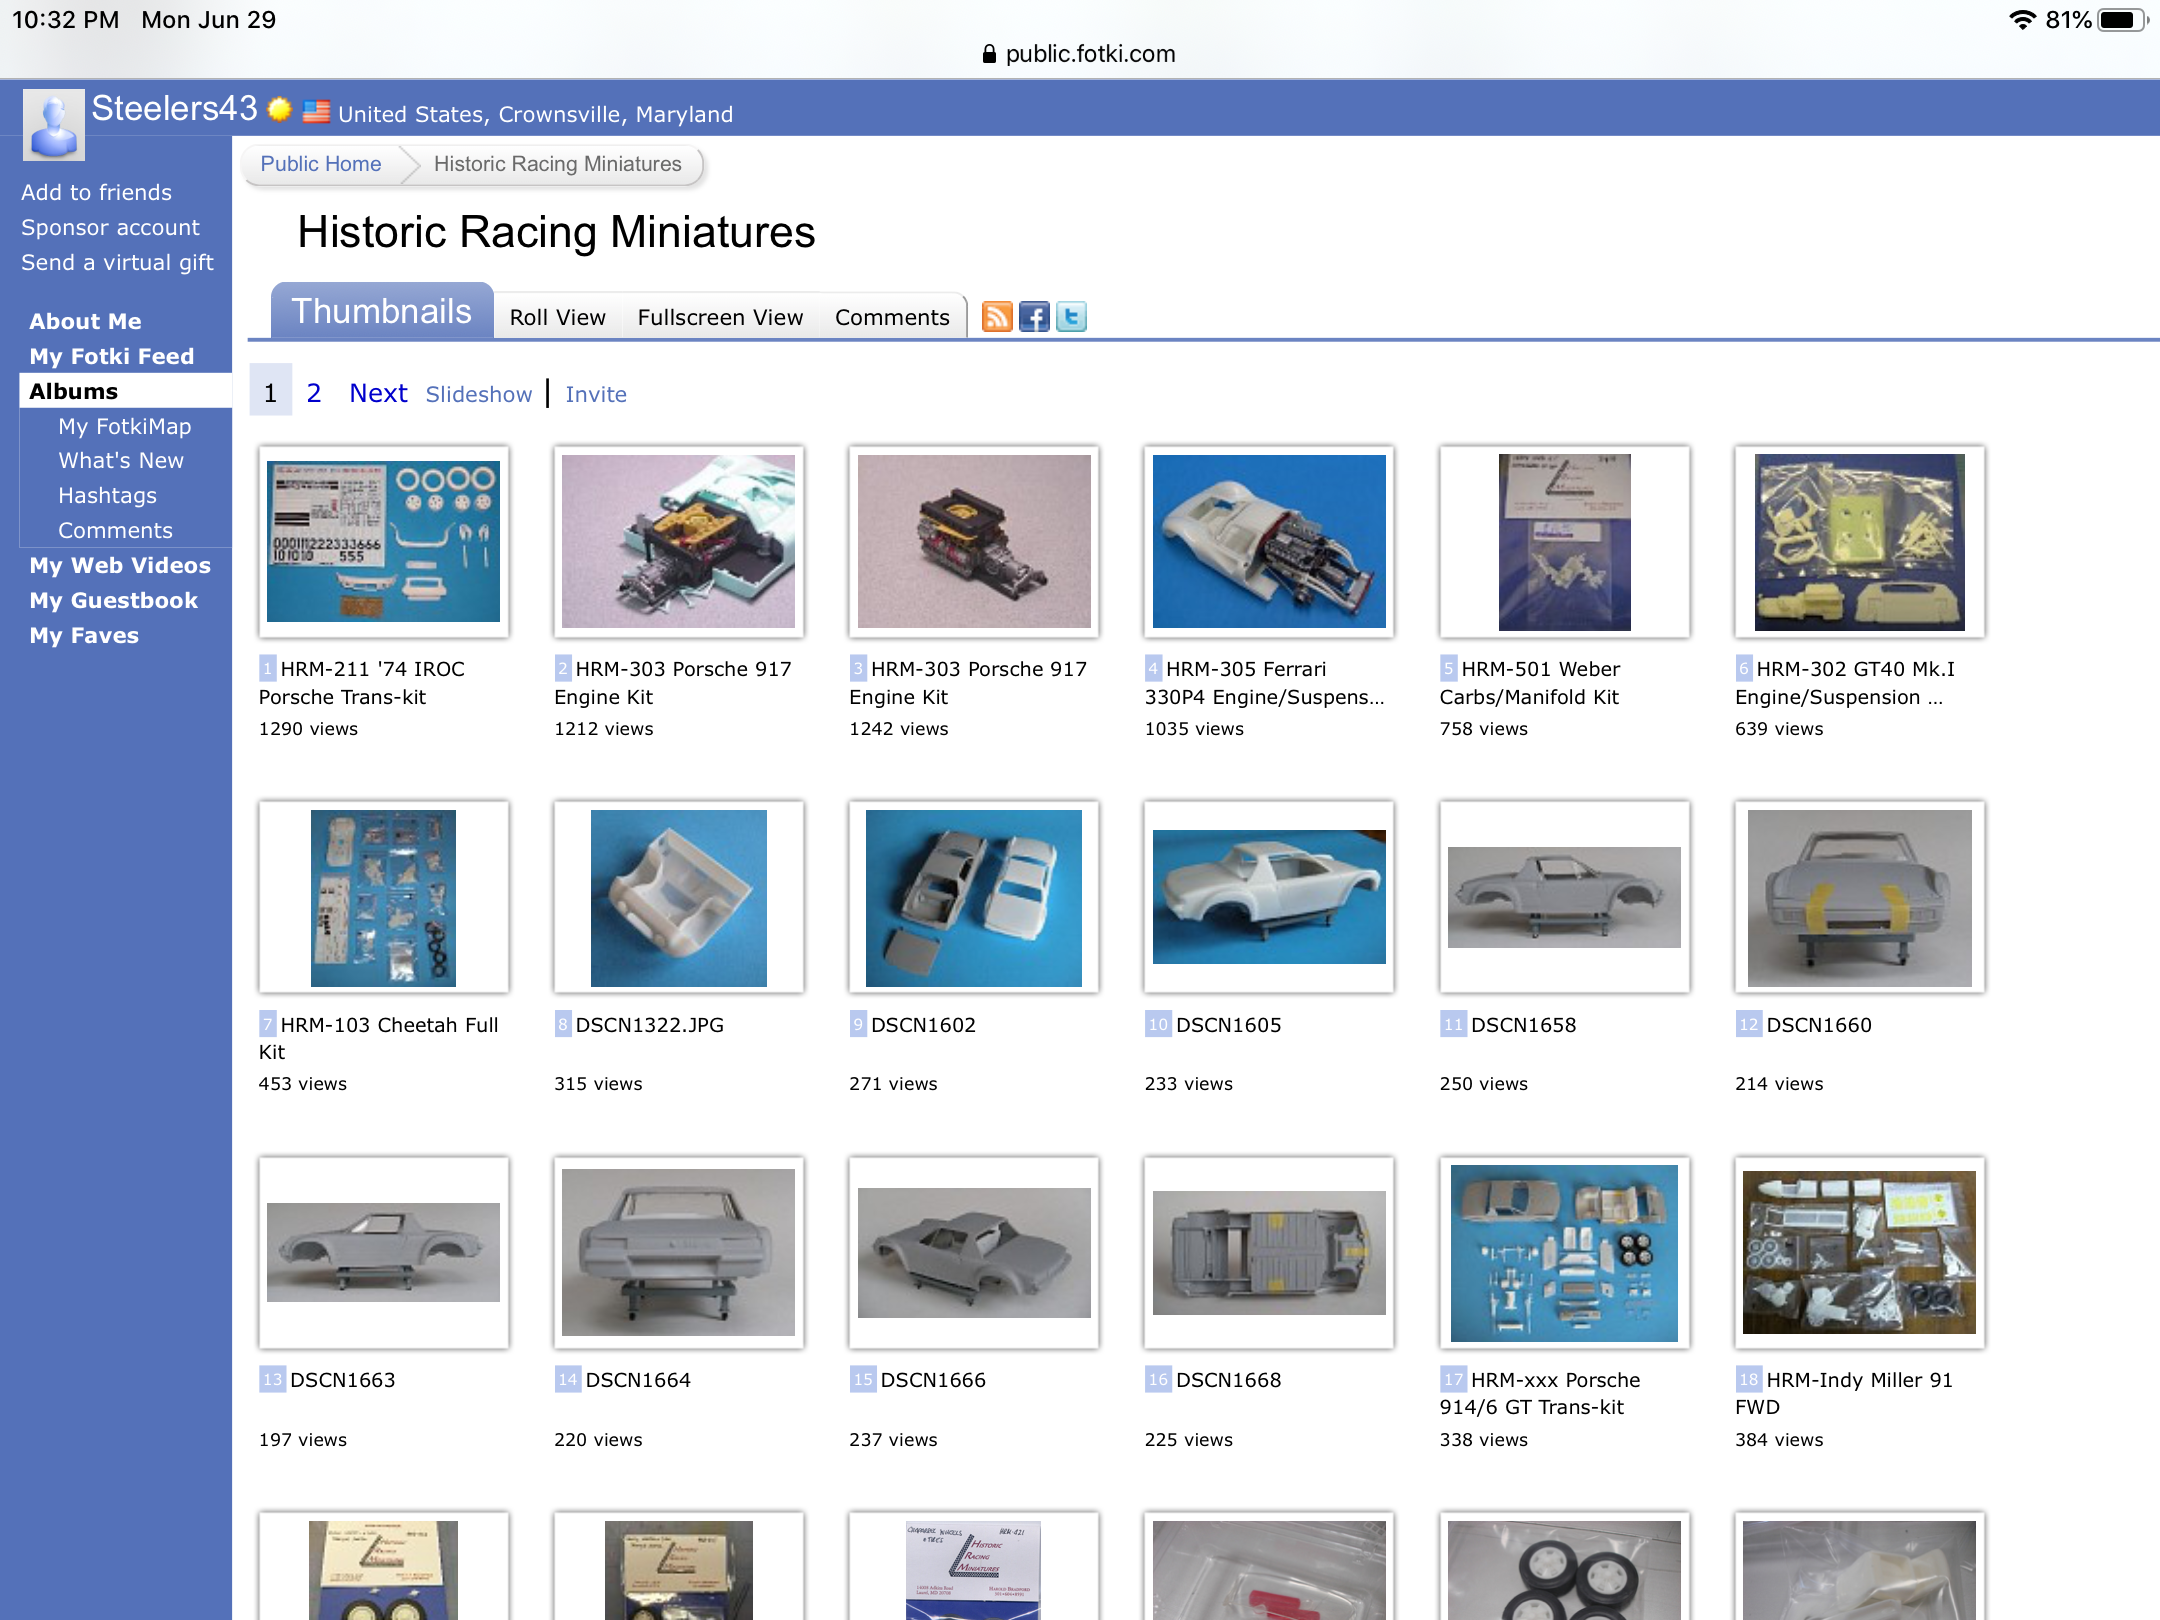Open My Faves in sidebar

(84, 635)
